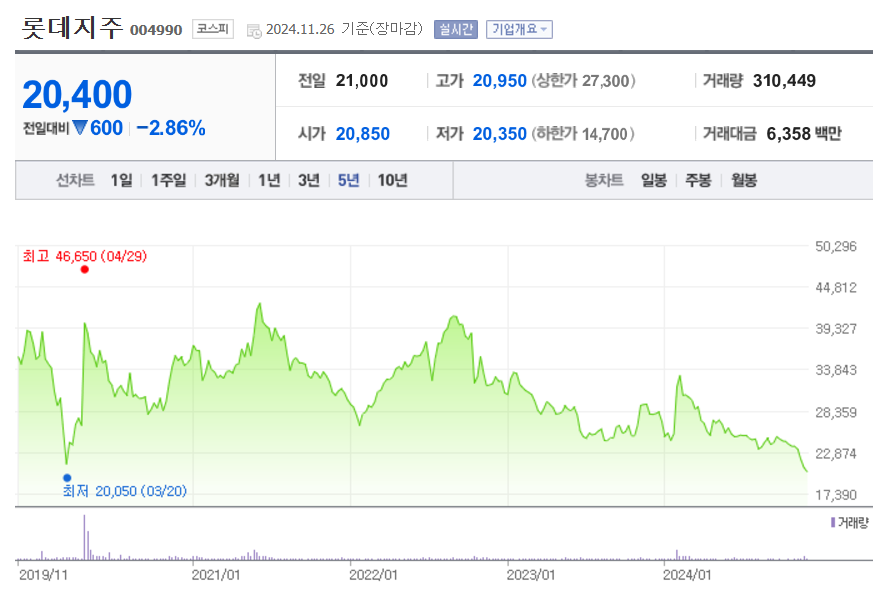Click the 실시간 button
Image resolution: width=873 pixels, height=590 pixels.
tap(455, 29)
